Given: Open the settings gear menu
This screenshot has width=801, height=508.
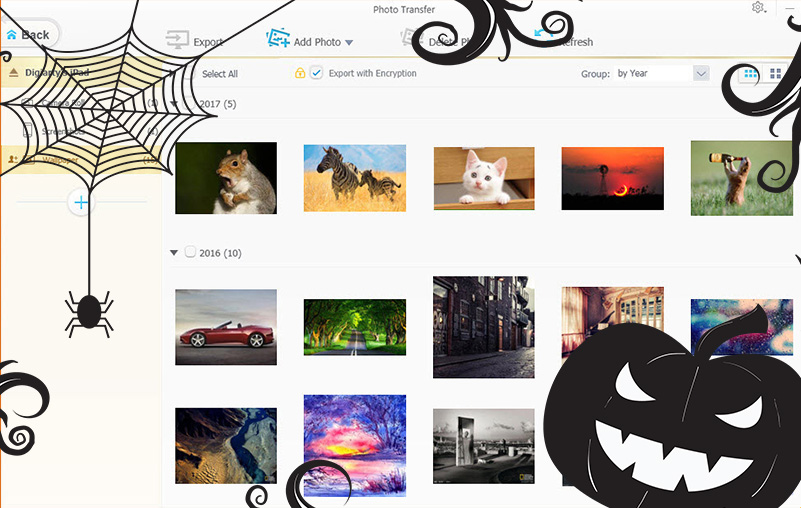Looking at the screenshot, I should pos(758,8).
